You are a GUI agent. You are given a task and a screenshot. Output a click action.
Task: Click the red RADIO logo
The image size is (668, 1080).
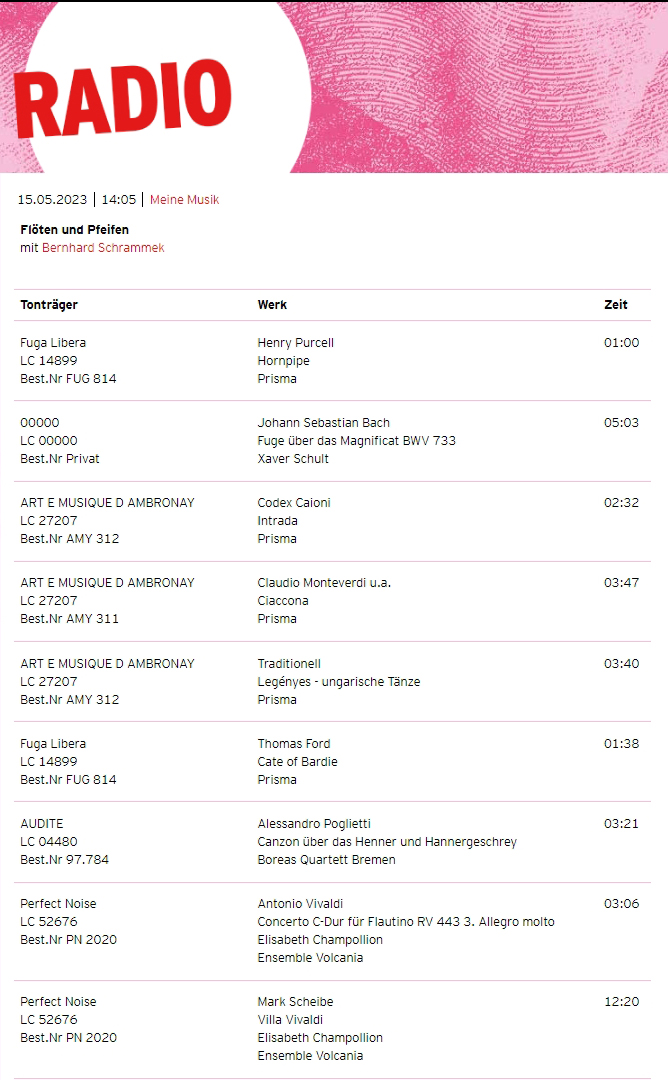coord(124,97)
